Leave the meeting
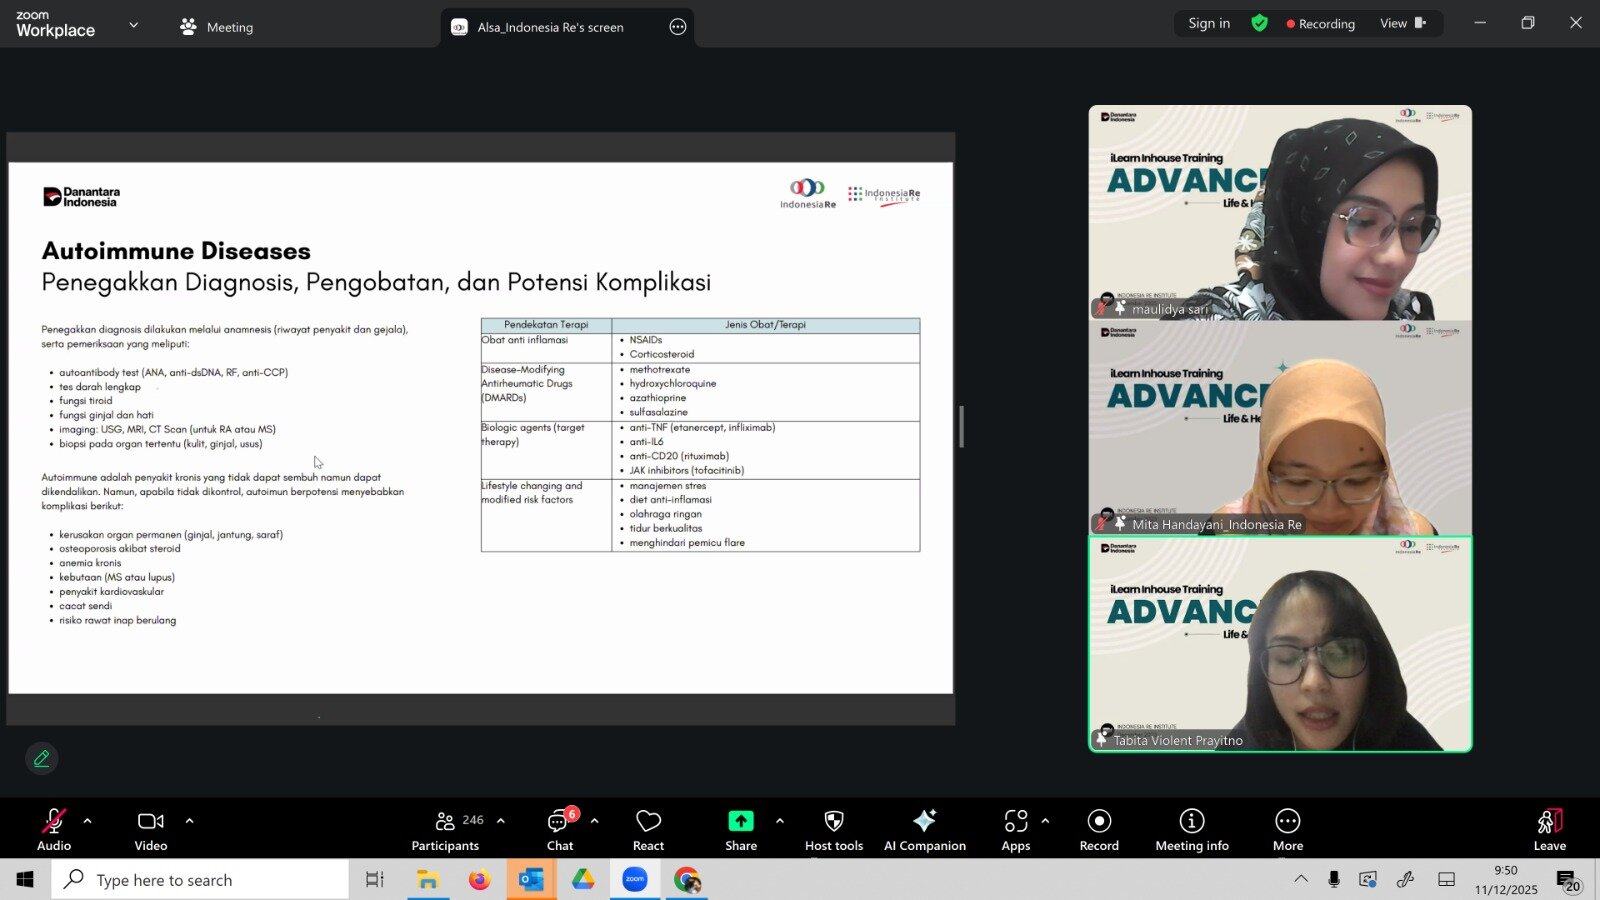1600x900 pixels. point(1549,830)
